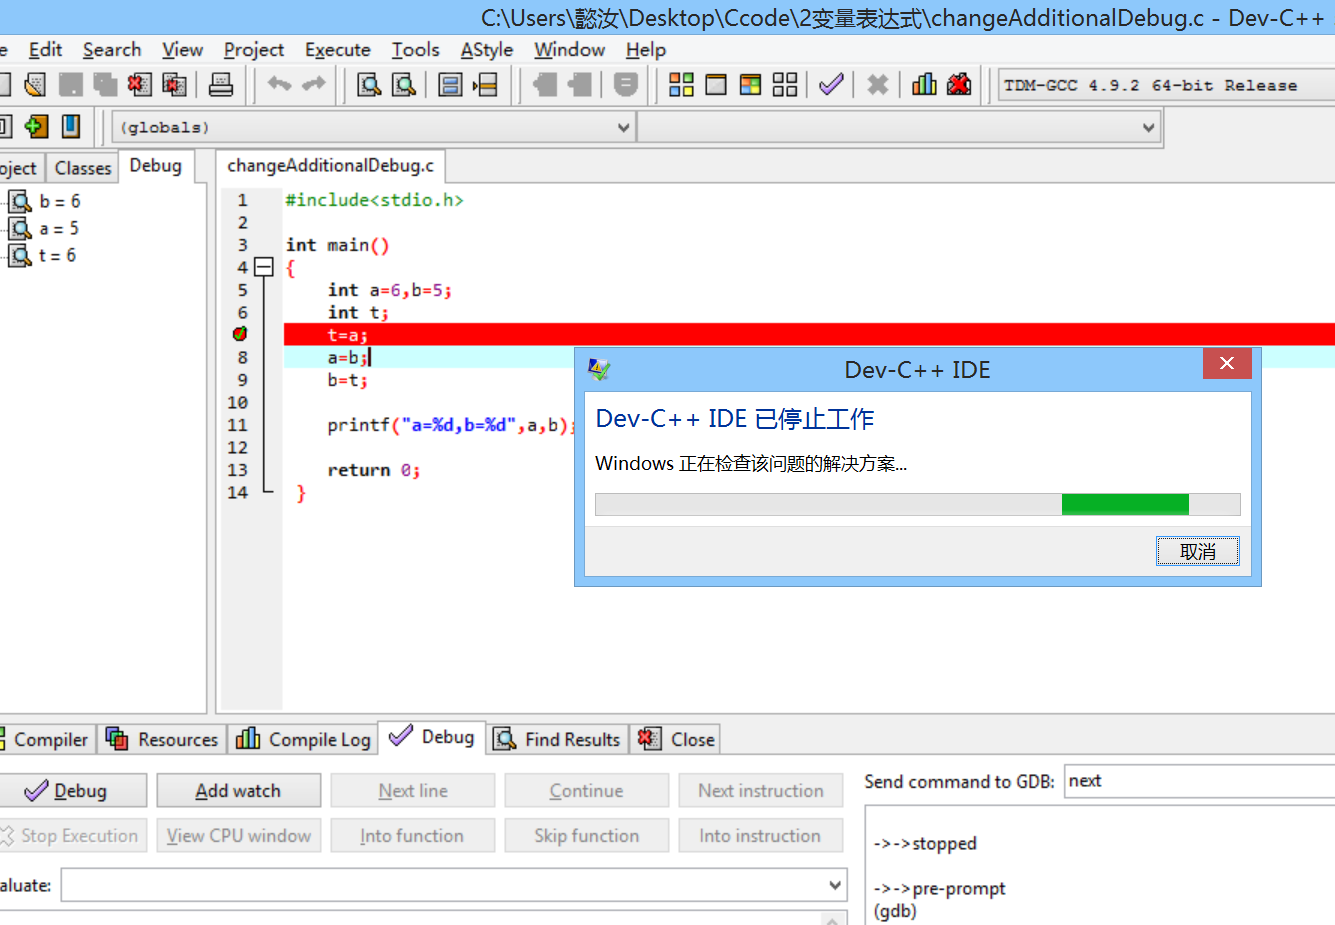Open the Execute menu
Screen dimensions: 1335x925
point(338,49)
